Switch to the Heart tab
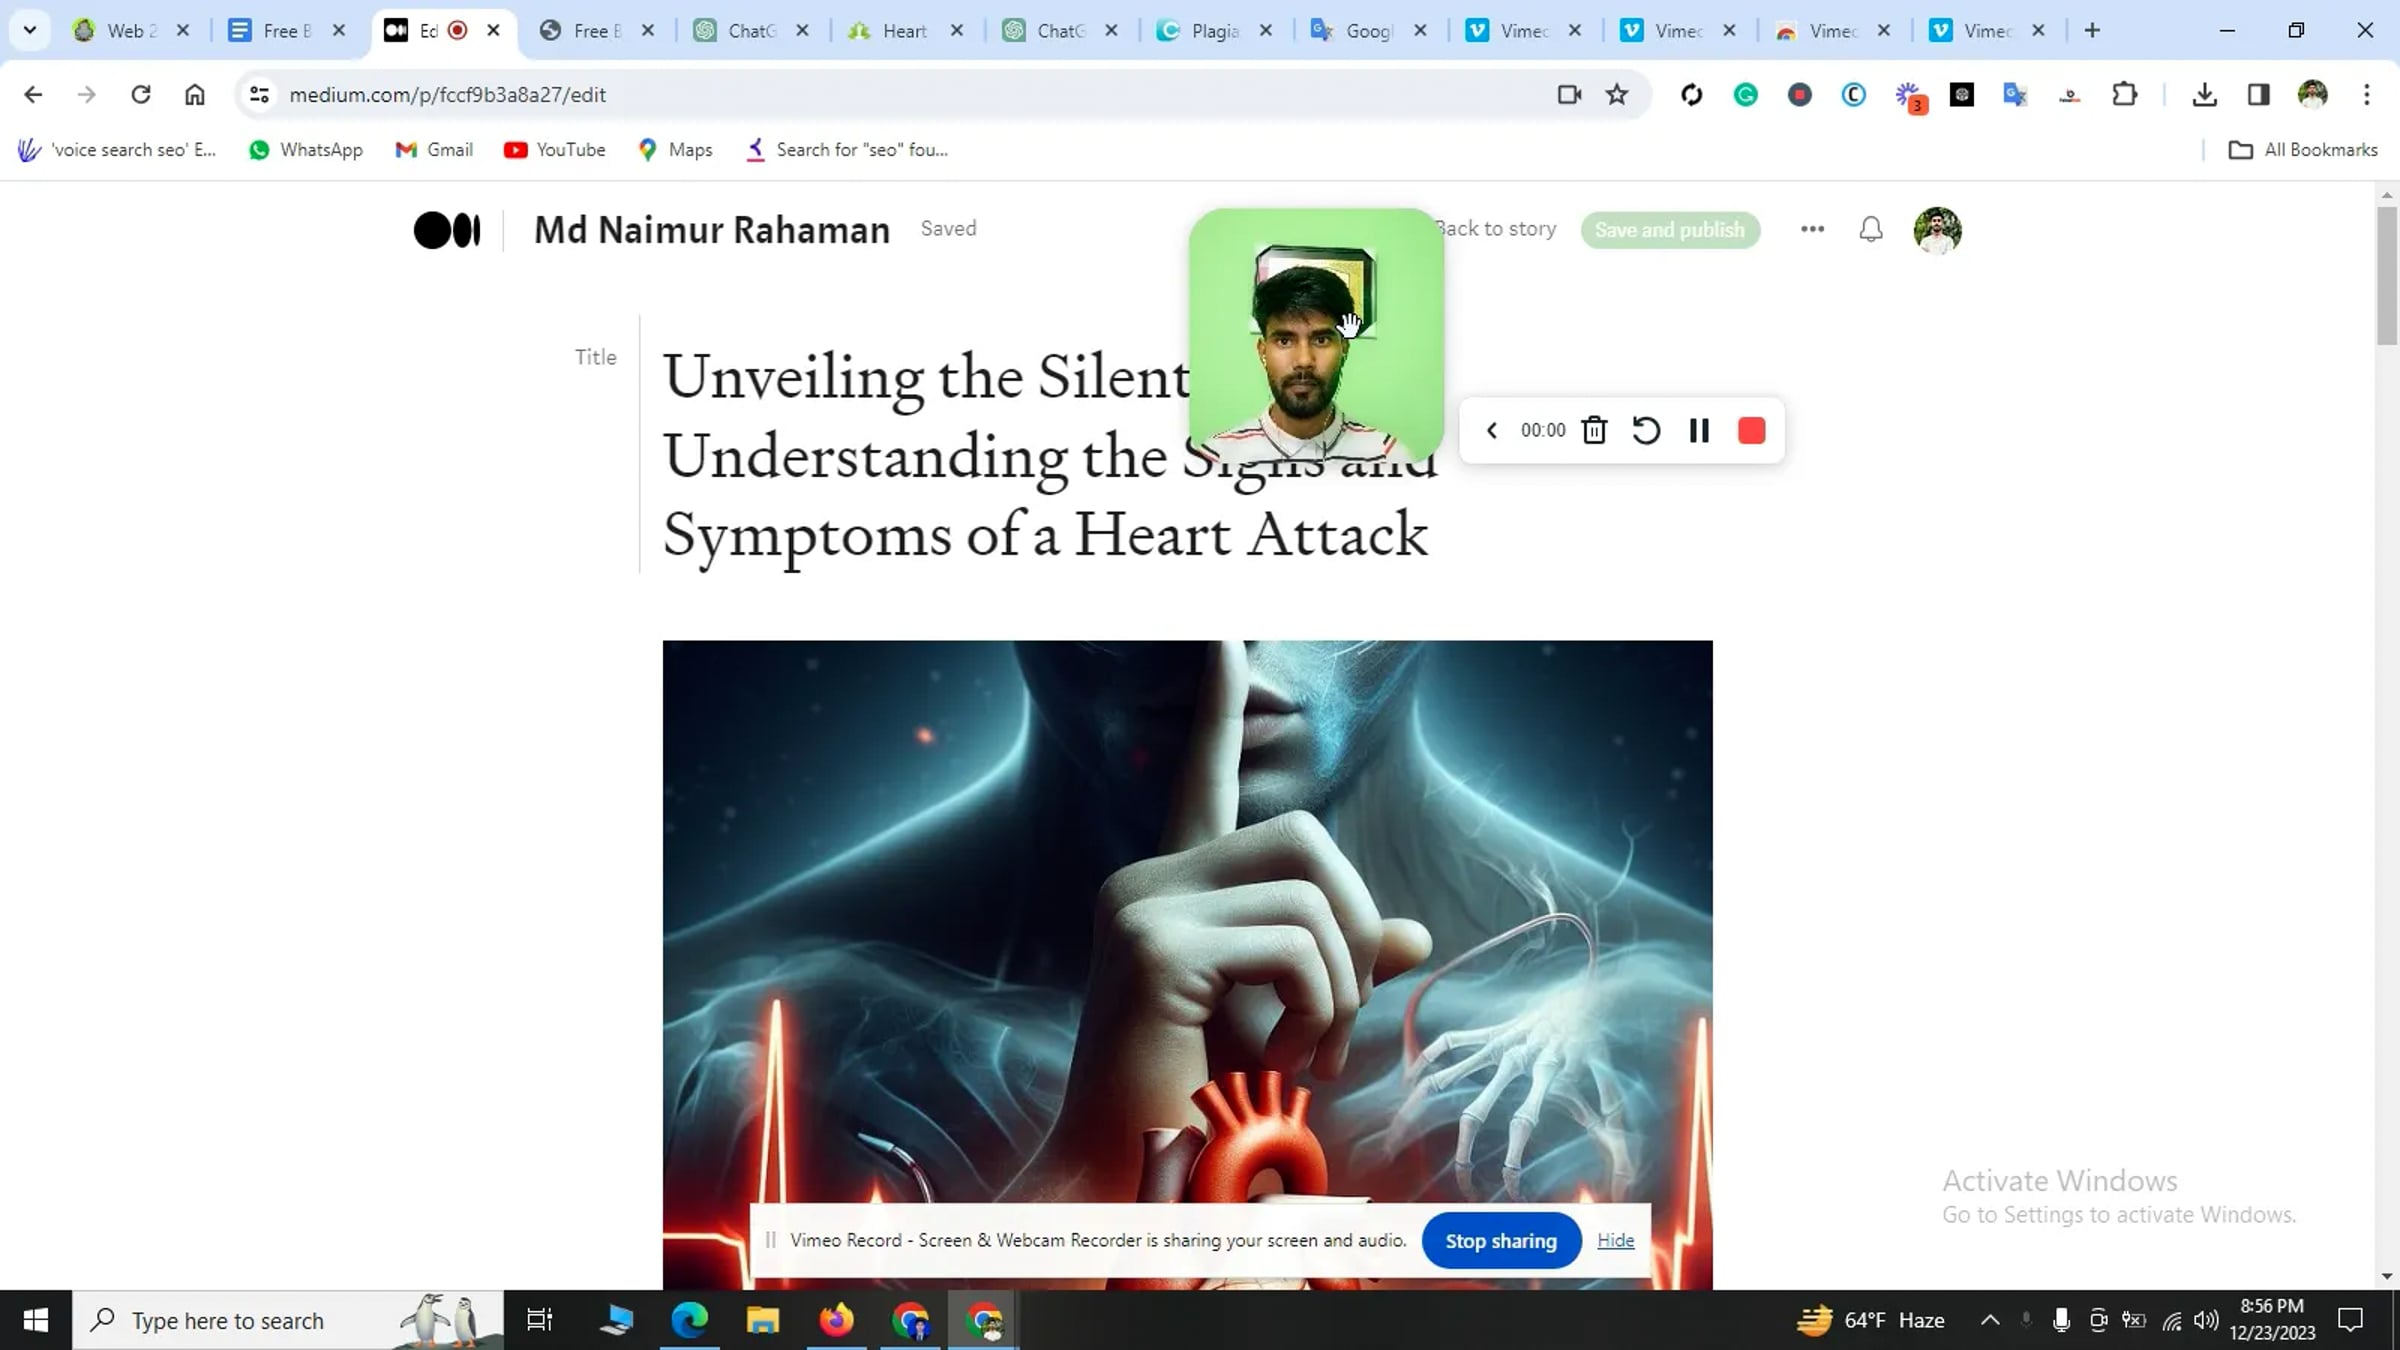Screen dimensions: 2400x1350 [902, 31]
